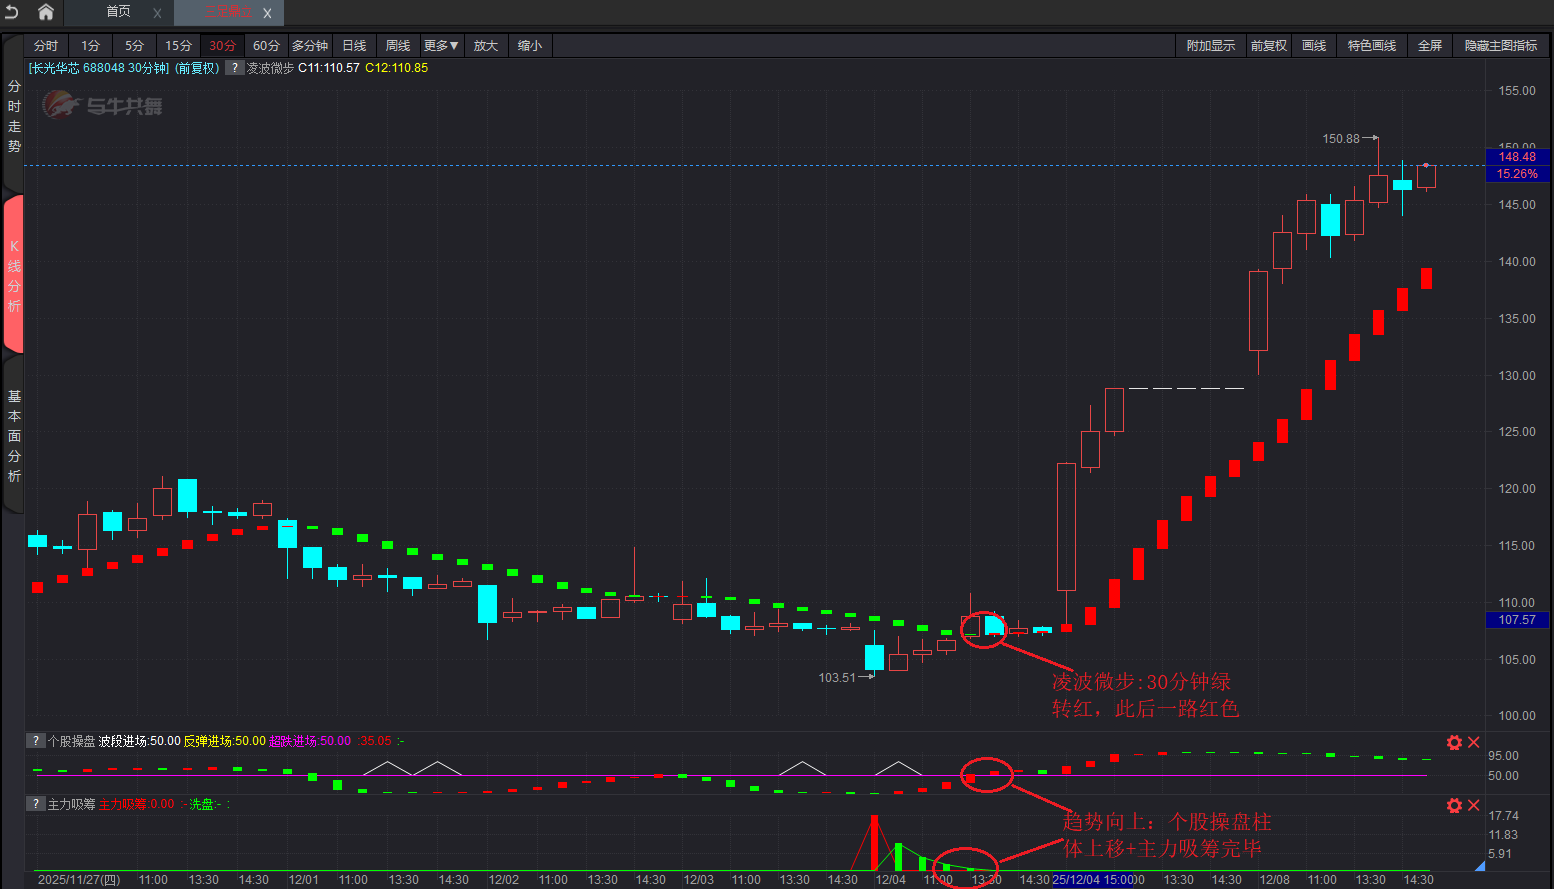
Task: Close the 个股操盘 indicator panel
Action: tap(1473, 742)
